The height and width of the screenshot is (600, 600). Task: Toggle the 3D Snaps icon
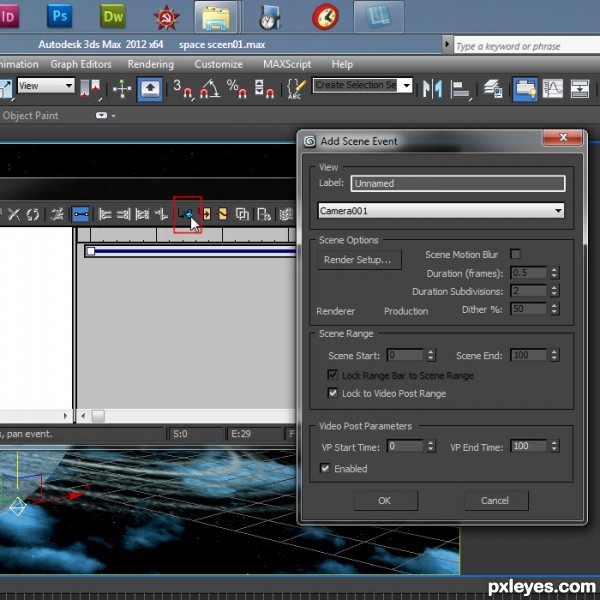pyautogui.click(x=183, y=89)
